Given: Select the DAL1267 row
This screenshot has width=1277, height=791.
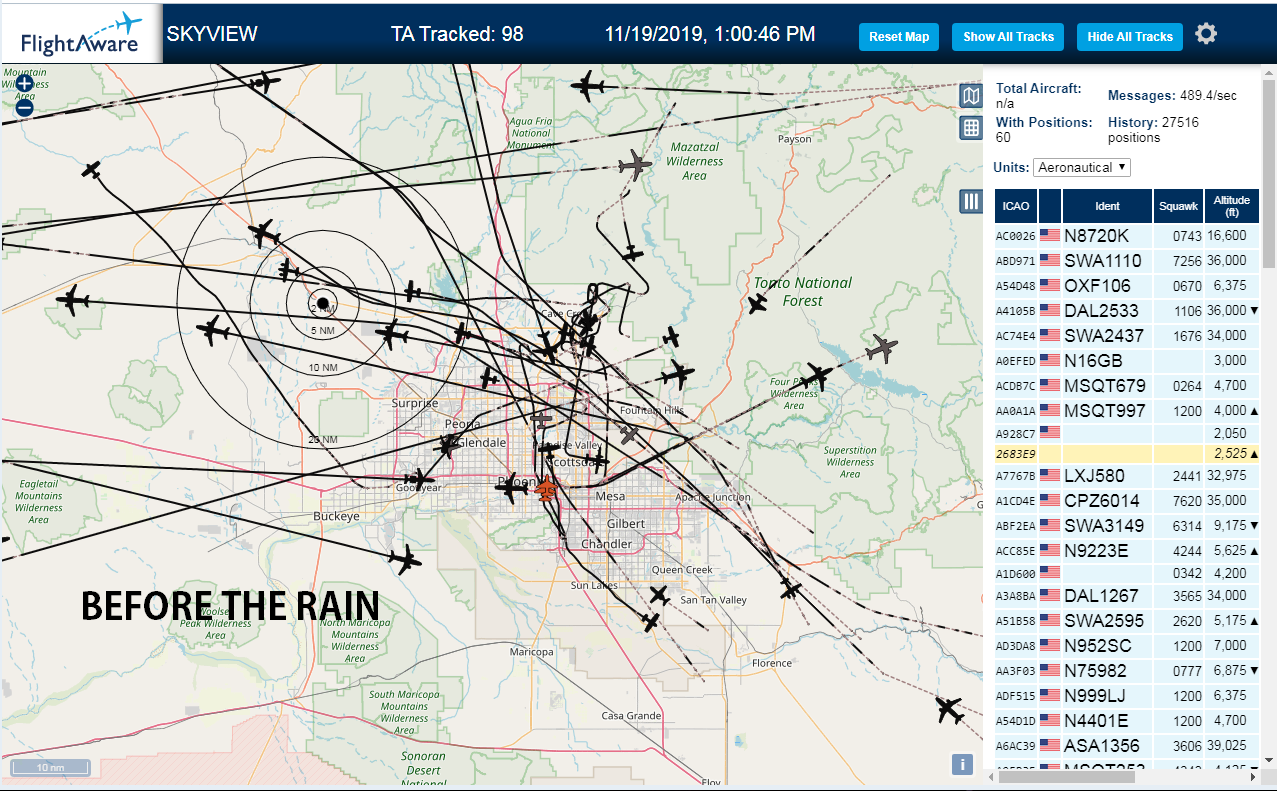Looking at the screenshot, I should click(1128, 596).
